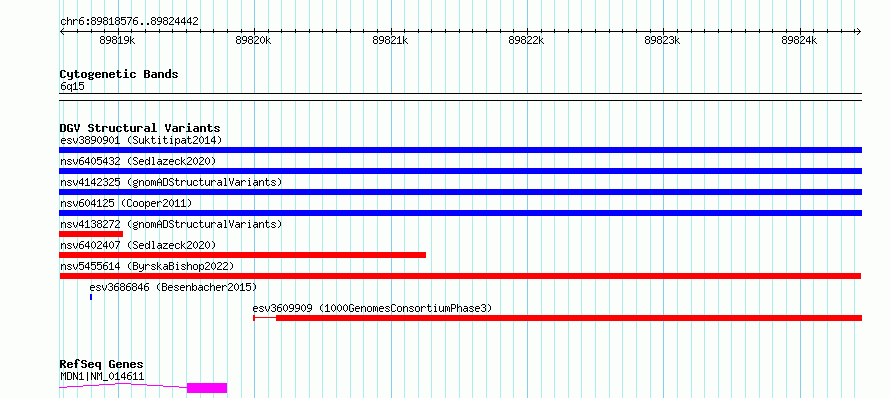Click the tiny blue mark under esv3686846

click(x=91, y=297)
